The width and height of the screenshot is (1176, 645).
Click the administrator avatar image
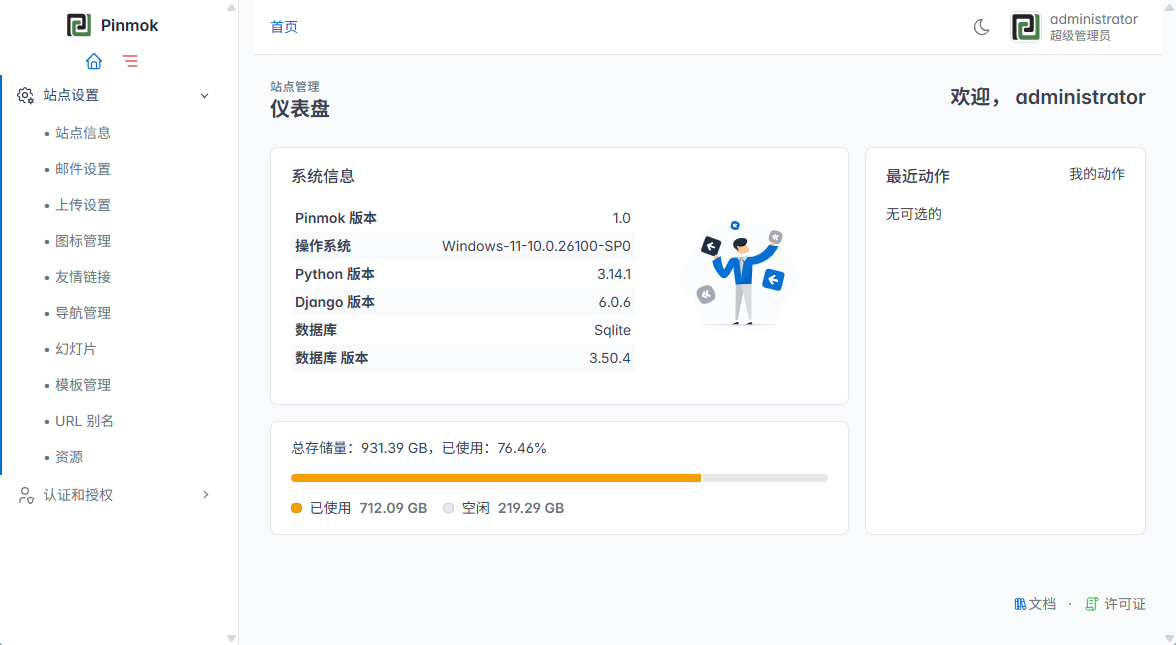coord(1025,27)
